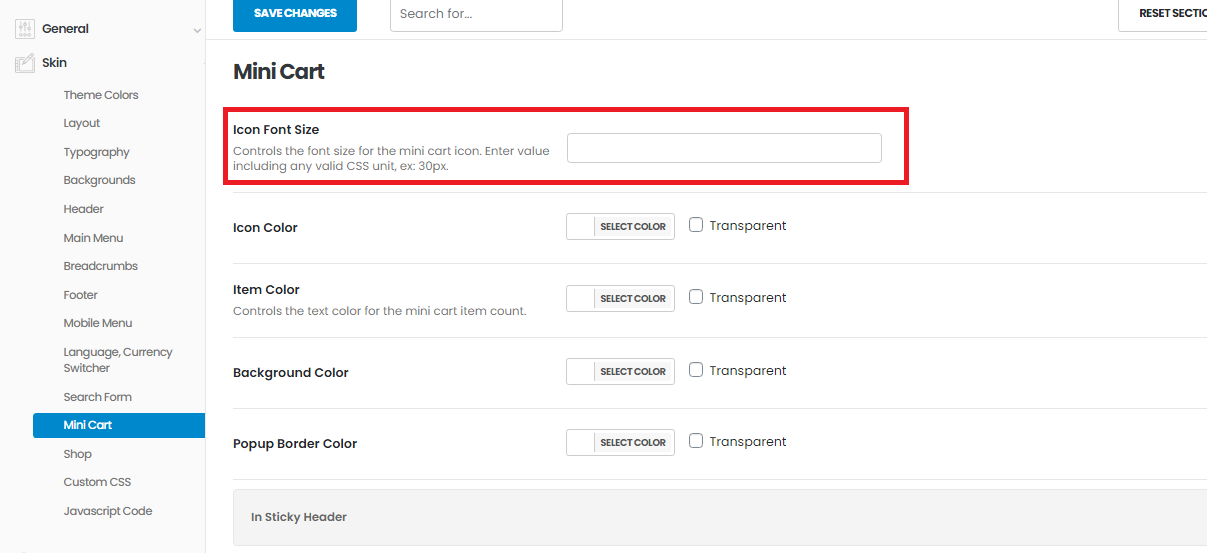Open Breadcrumbs settings
The height and width of the screenshot is (553, 1207).
(x=101, y=266)
